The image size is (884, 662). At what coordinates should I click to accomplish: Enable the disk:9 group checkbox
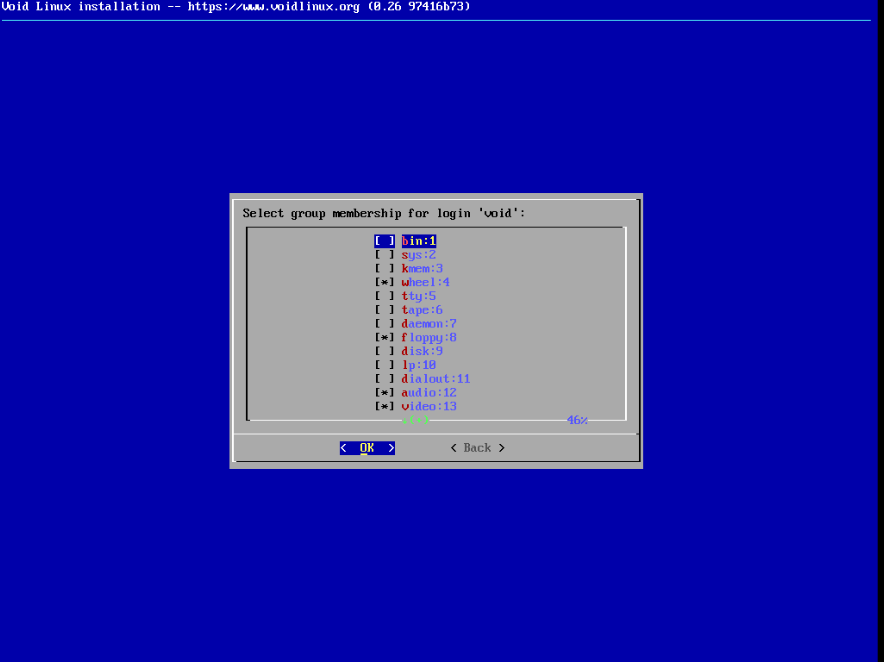click(x=384, y=350)
